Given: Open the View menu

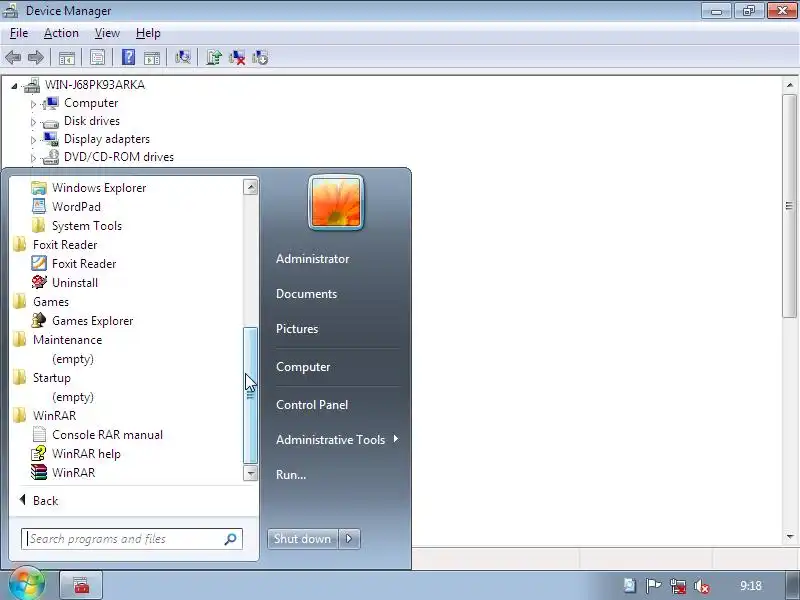Looking at the screenshot, I should [107, 33].
